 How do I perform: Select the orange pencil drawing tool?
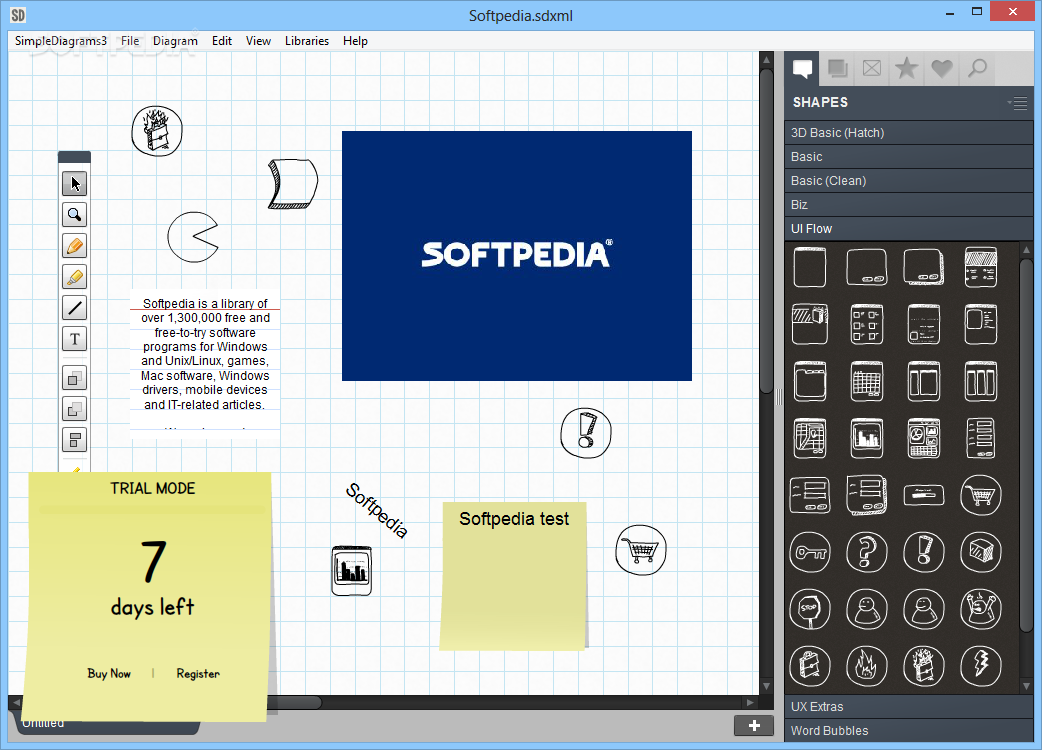click(x=74, y=246)
